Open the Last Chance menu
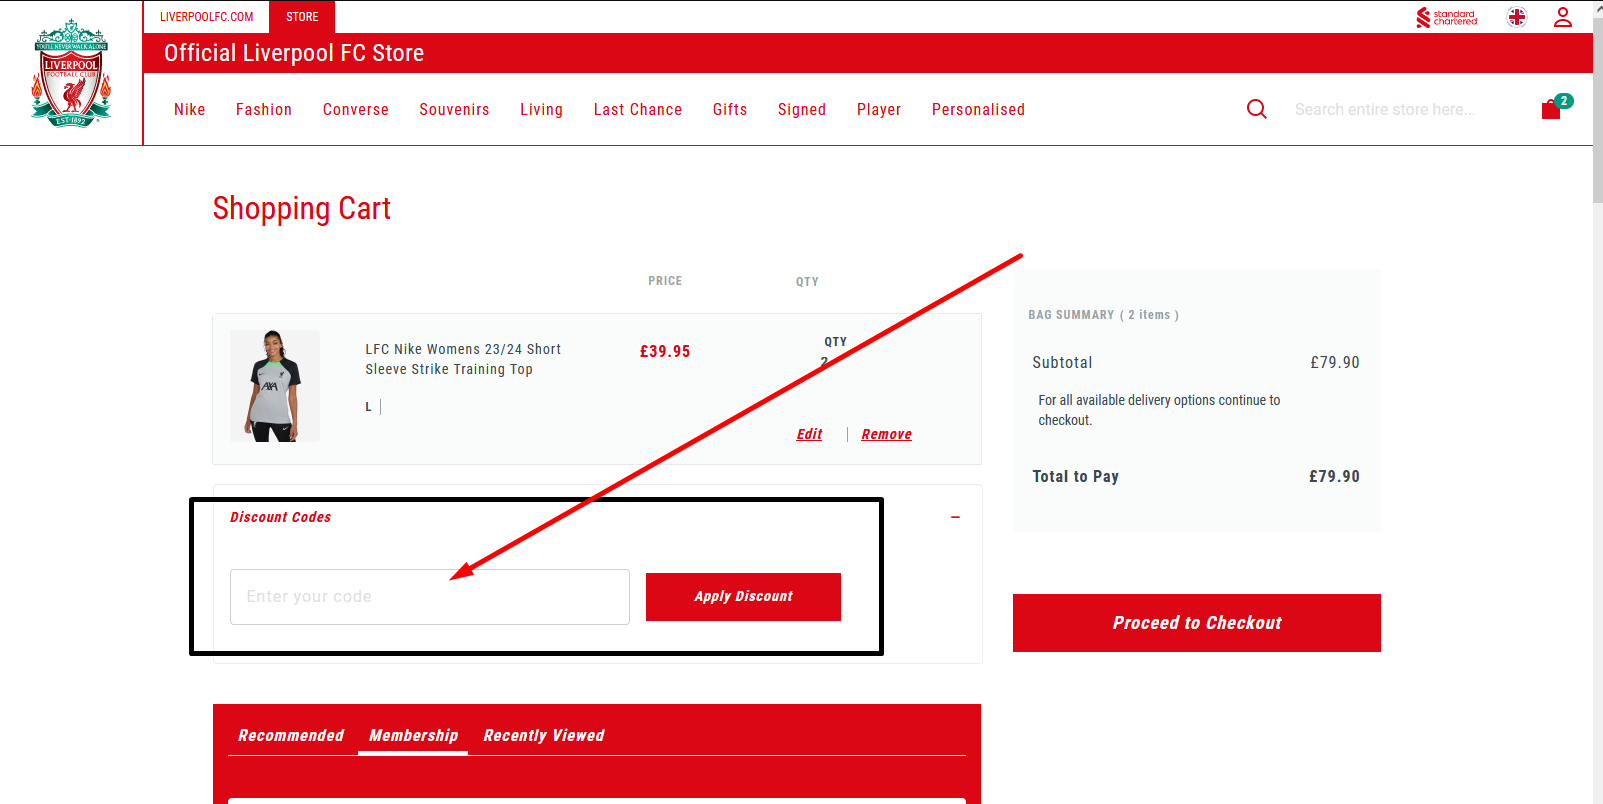The image size is (1603, 804). tap(637, 110)
